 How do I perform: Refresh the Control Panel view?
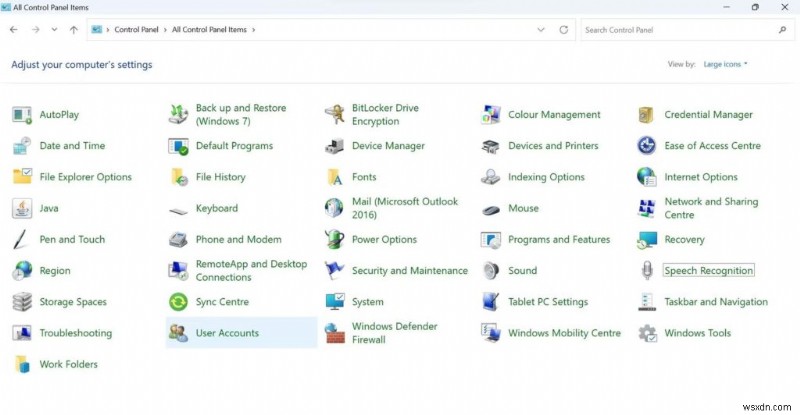tap(563, 30)
